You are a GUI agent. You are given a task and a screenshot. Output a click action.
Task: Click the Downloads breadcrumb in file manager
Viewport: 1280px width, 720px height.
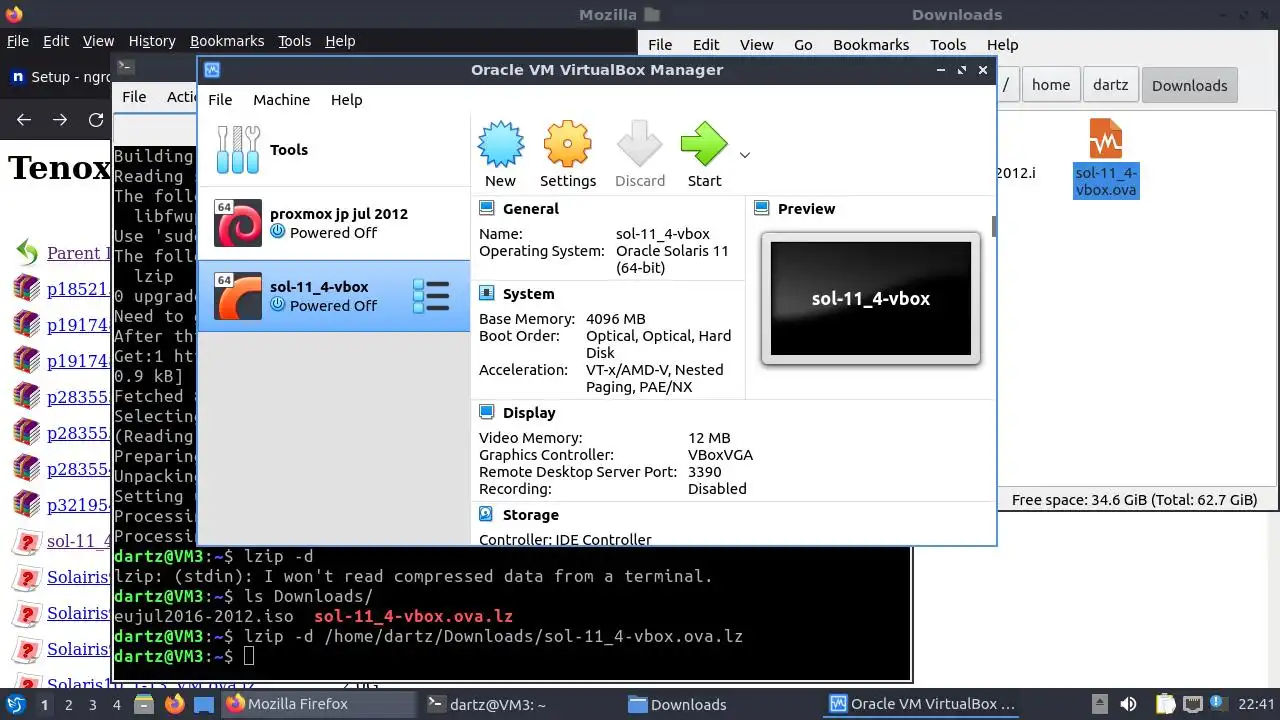point(1189,85)
